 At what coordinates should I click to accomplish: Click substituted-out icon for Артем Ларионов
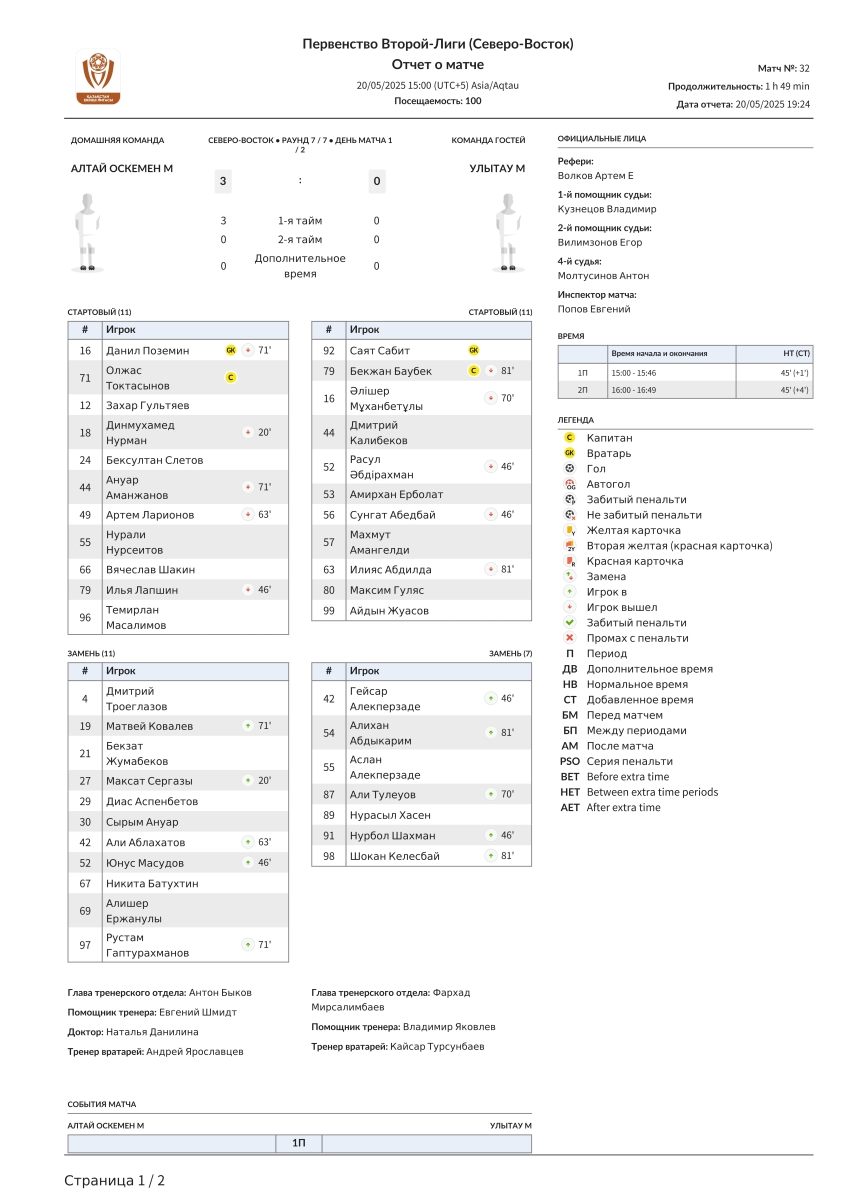pos(248,515)
